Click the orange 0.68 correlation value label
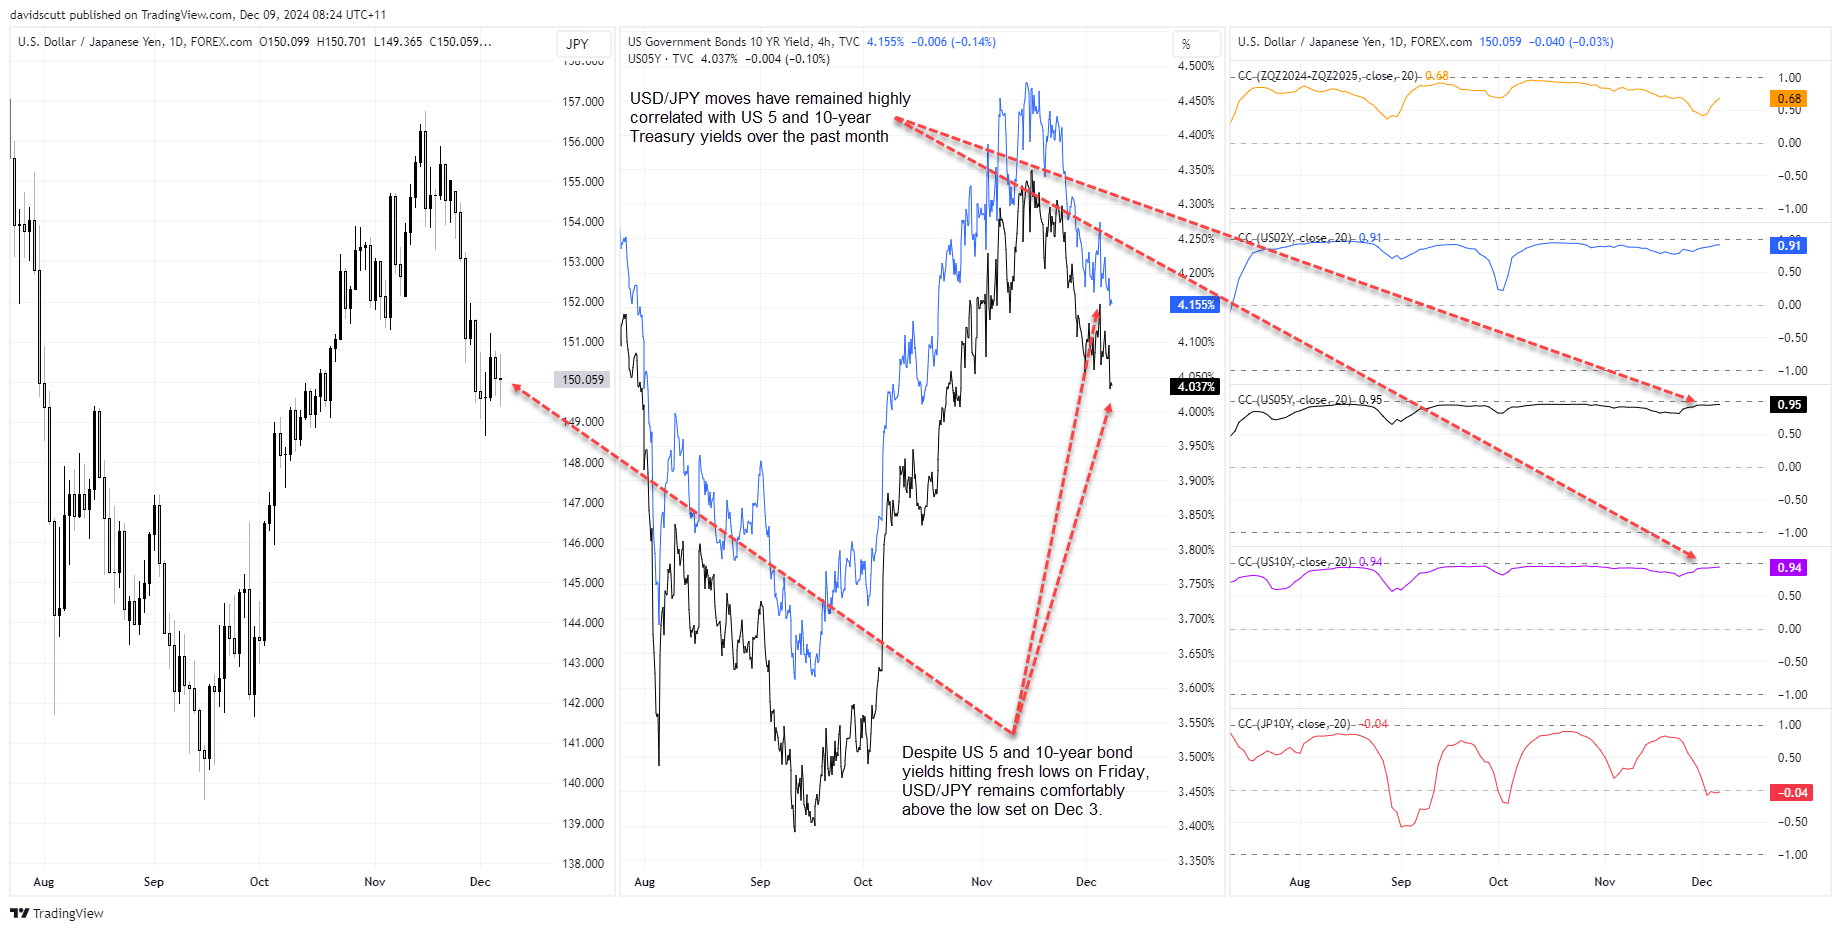The height and width of the screenshot is (931, 1841). click(x=1789, y=99)
